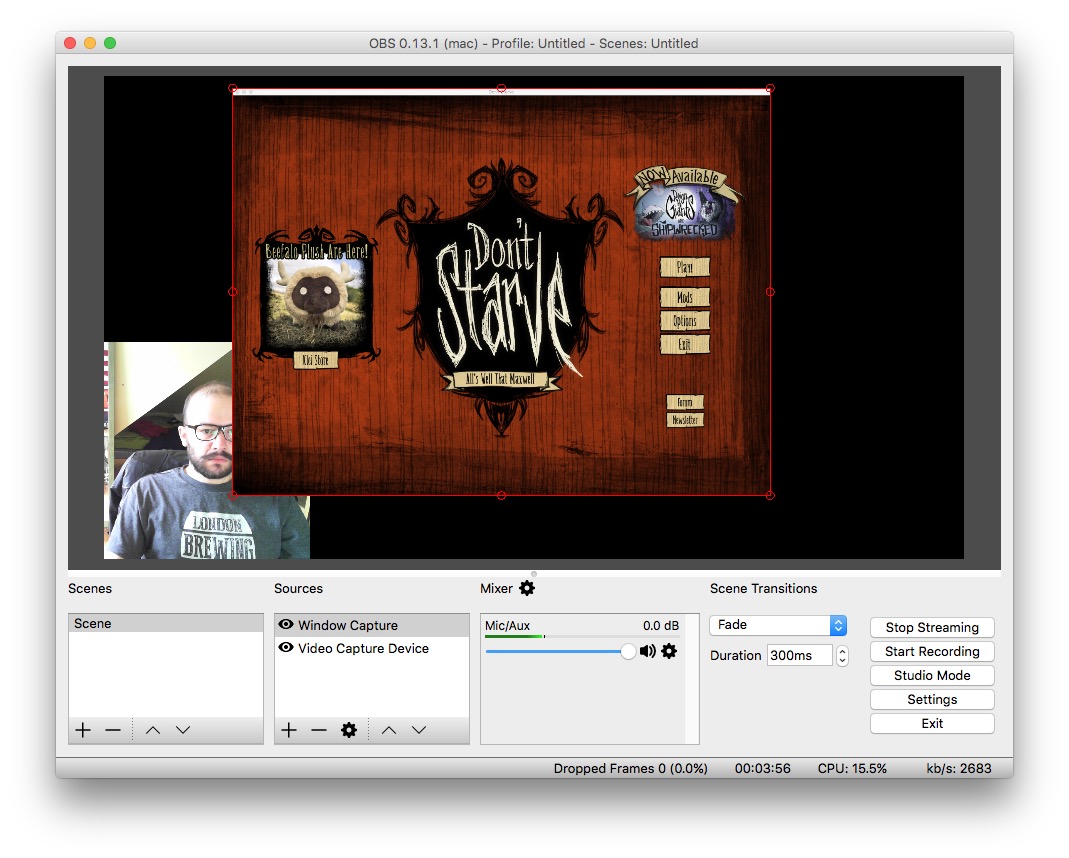
Task: Click the CPU: 15.5% status text
Action: (852, 768)
